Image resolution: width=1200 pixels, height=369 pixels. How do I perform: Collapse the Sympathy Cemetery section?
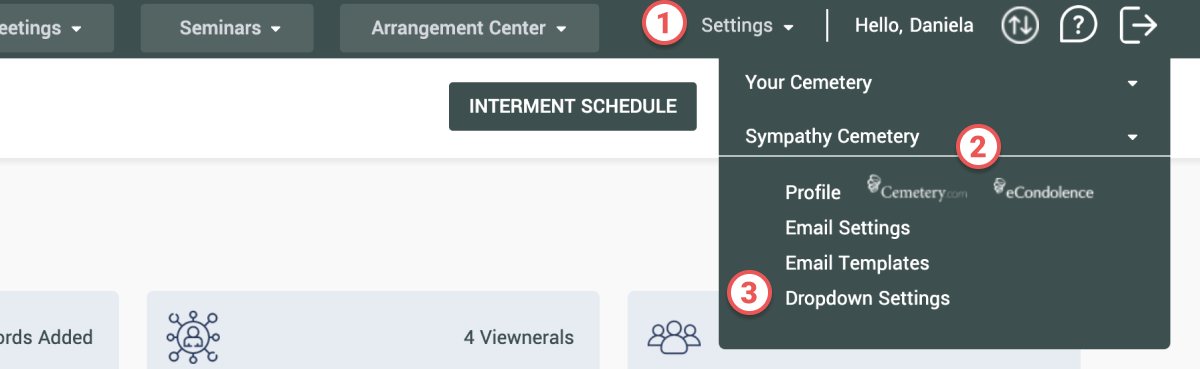[1132, 137]
